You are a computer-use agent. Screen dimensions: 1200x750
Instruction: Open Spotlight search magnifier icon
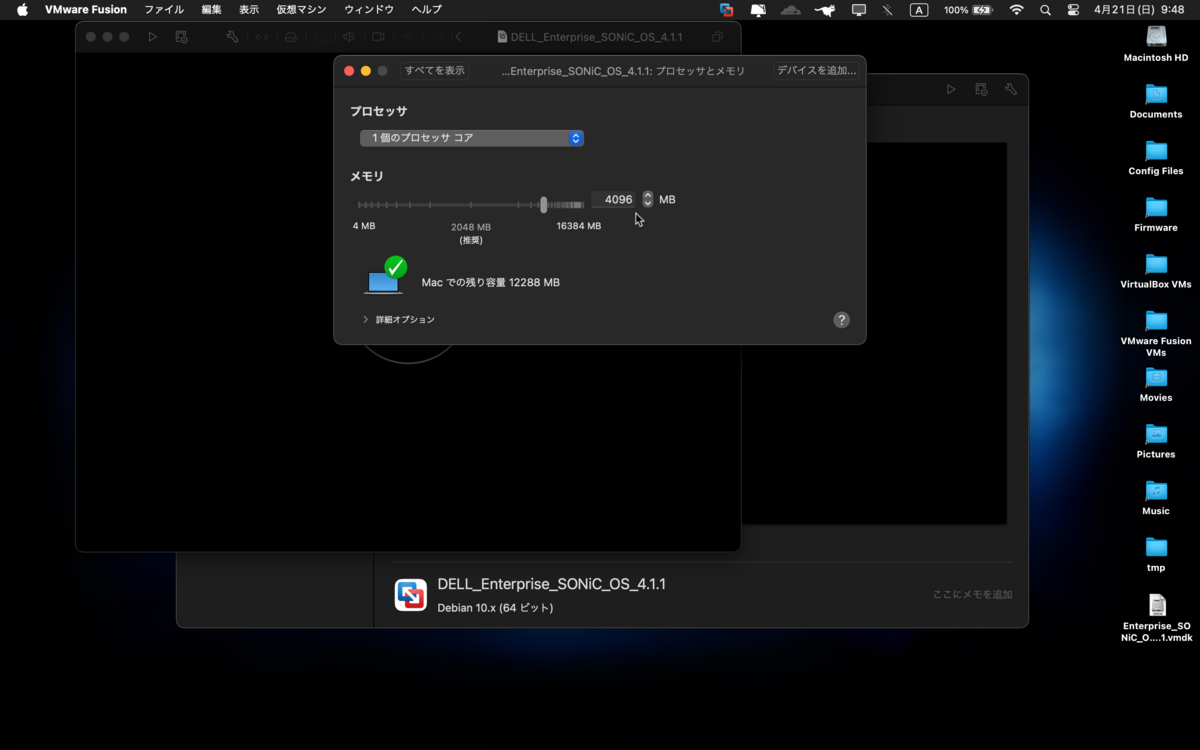1045,10
